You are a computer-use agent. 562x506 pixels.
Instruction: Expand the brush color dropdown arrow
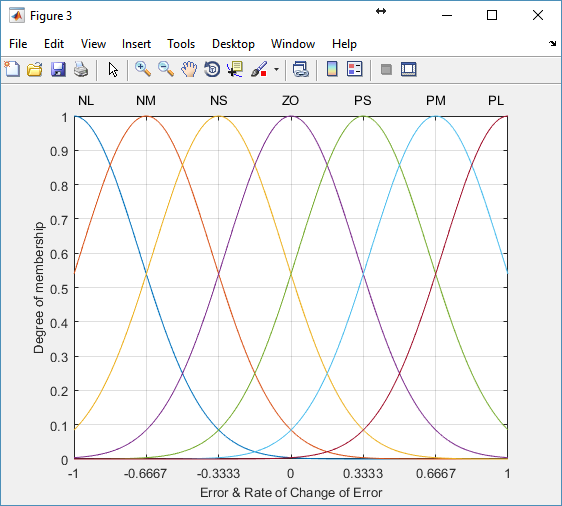276,69
